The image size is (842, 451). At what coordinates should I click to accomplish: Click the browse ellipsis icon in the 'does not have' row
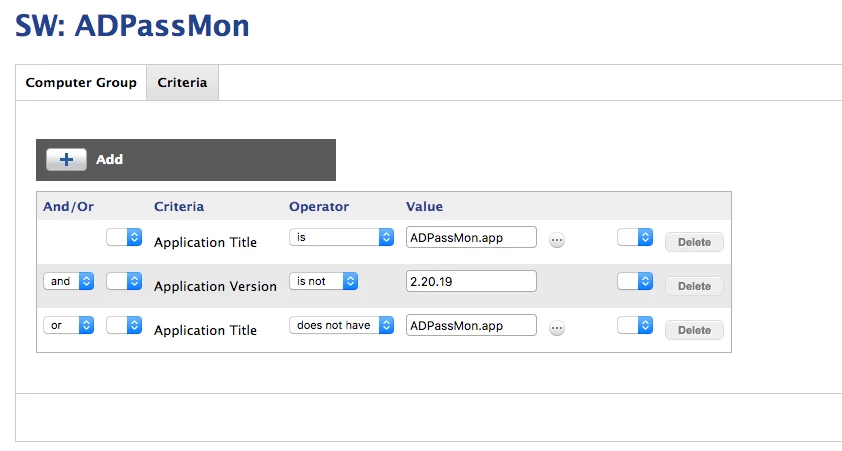point(557,328)
